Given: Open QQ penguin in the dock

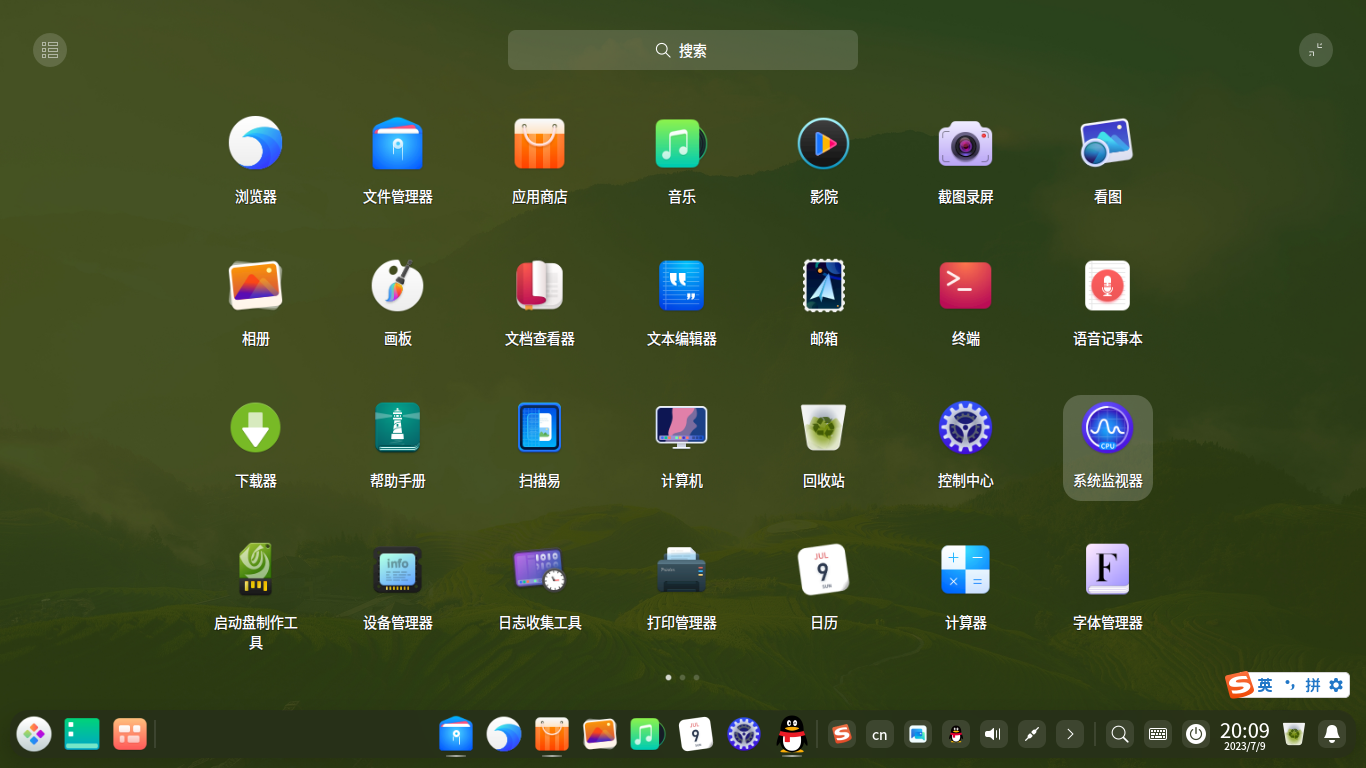Looking at the screenshot, I should point(792,734).
